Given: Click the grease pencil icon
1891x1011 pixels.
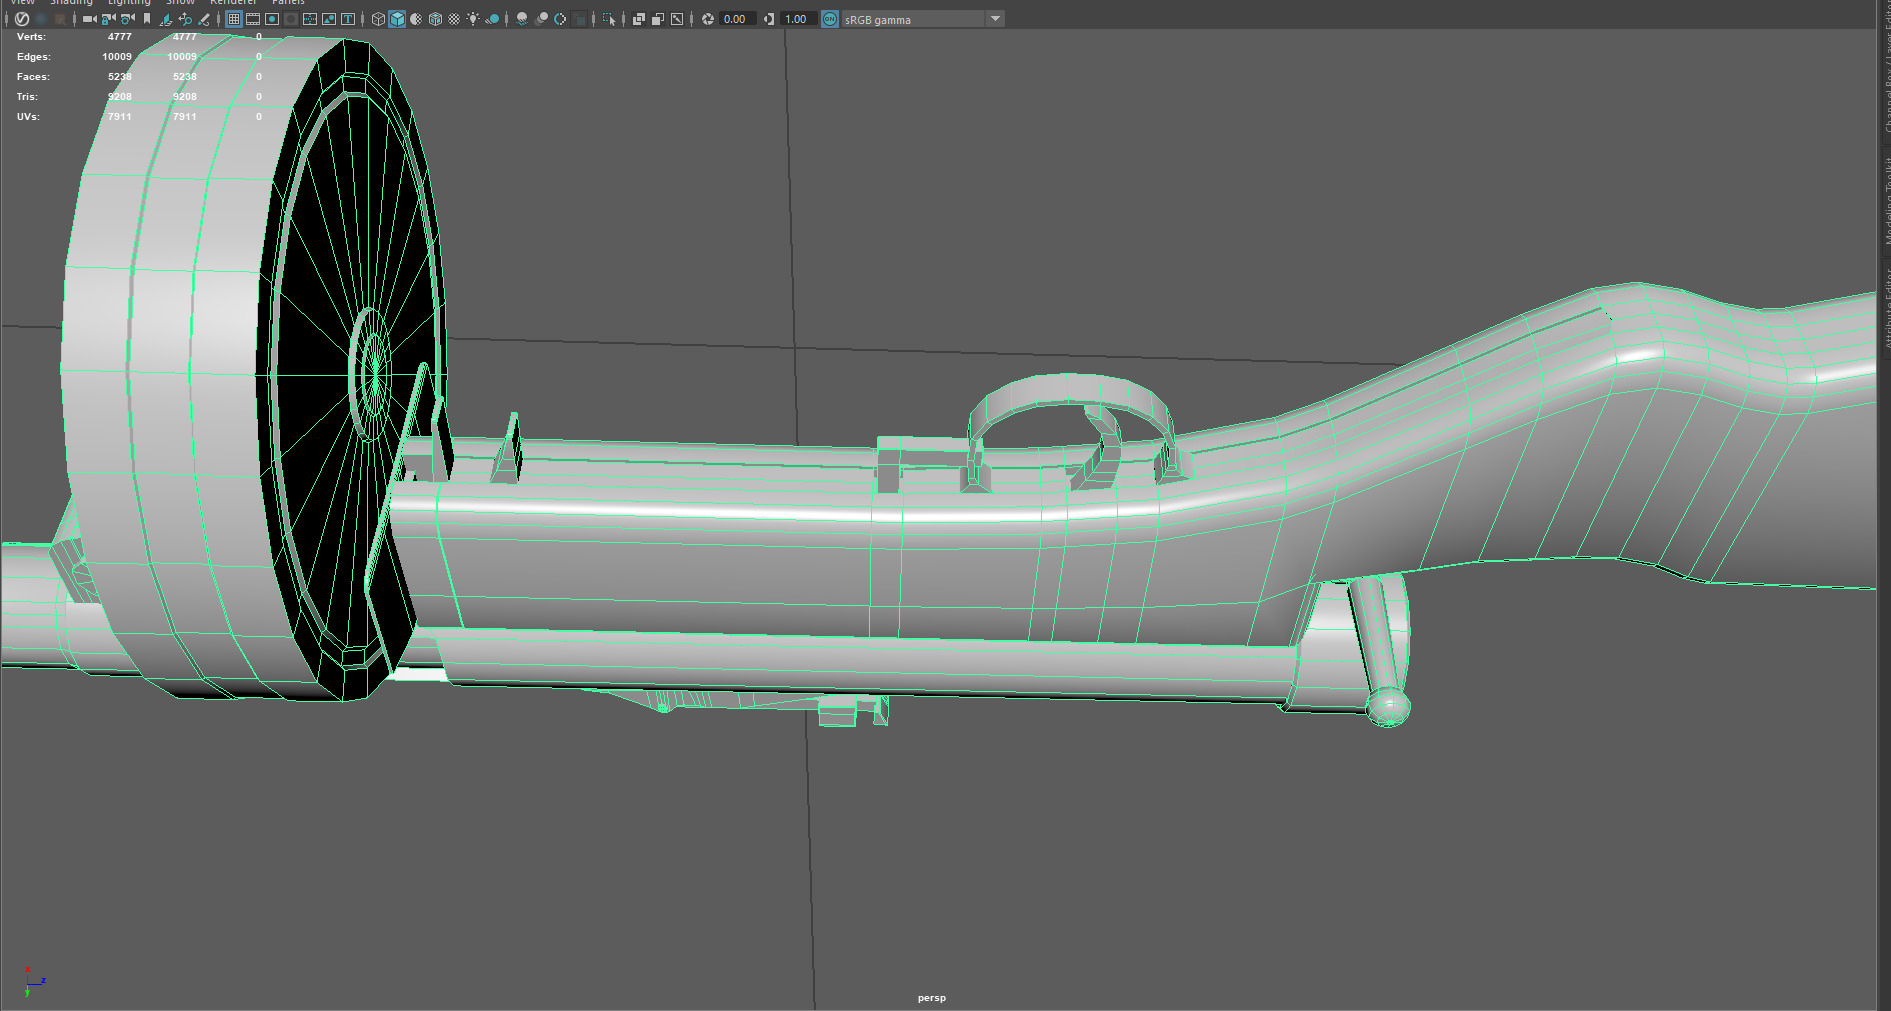Looking at the screenshot, I should [x=204, y=19].
